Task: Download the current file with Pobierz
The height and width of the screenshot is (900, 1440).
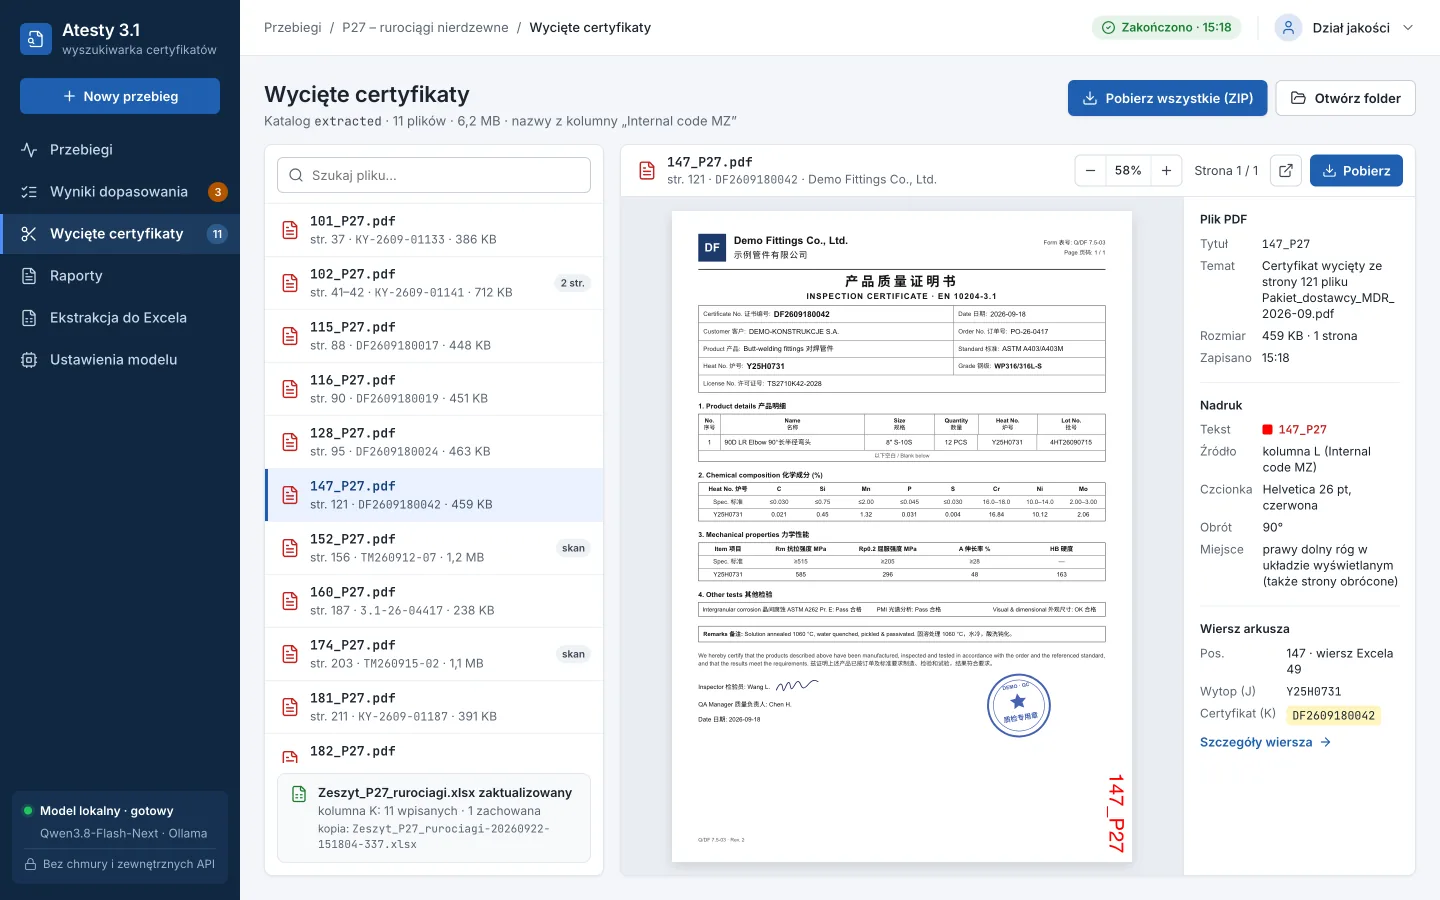Action: 1356,171
